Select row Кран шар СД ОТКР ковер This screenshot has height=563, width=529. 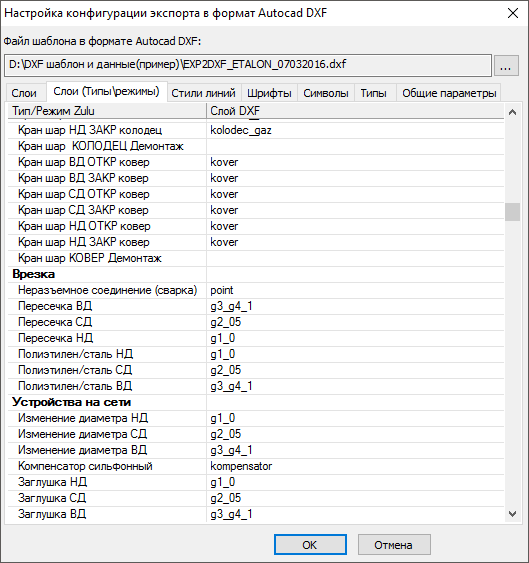click(x=256, y=194)
